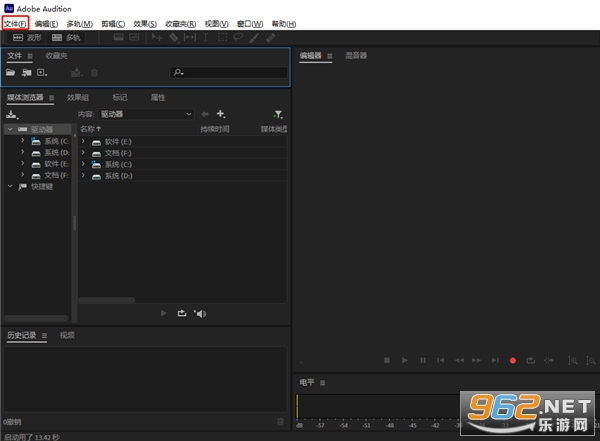This screenshot has height=441, width=600.
Task: Click the editor Pause button
Action: 423,360
